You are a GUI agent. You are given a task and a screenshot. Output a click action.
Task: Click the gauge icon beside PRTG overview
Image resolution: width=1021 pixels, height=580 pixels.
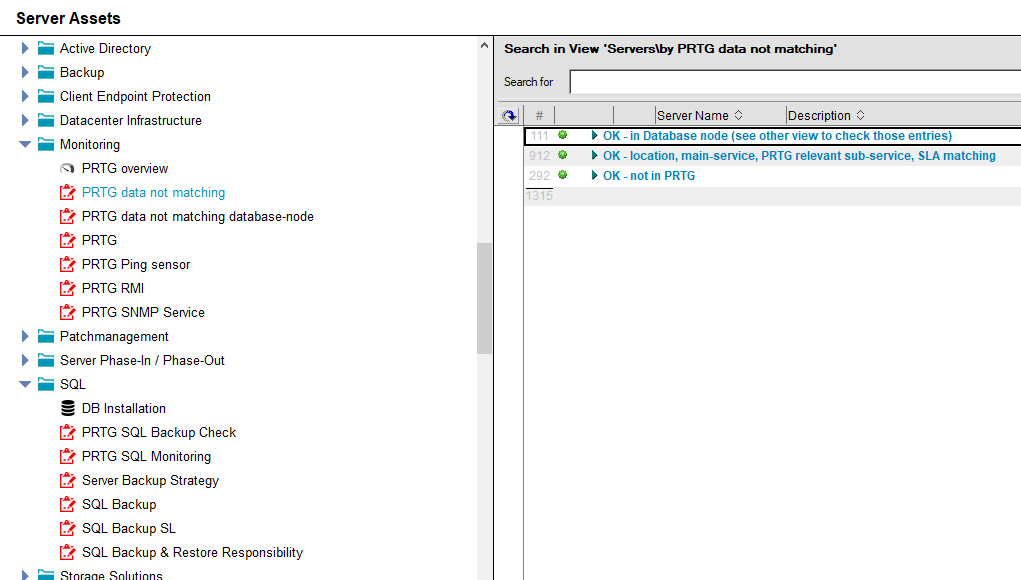coord(68,169)
